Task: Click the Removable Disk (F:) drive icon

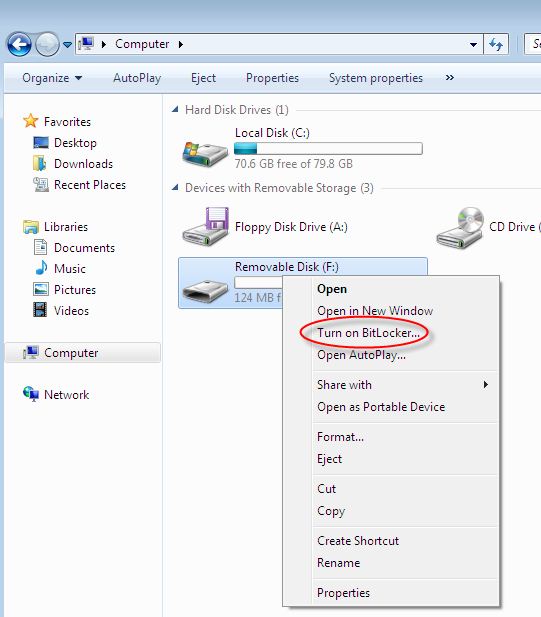Action: (205, 290)
